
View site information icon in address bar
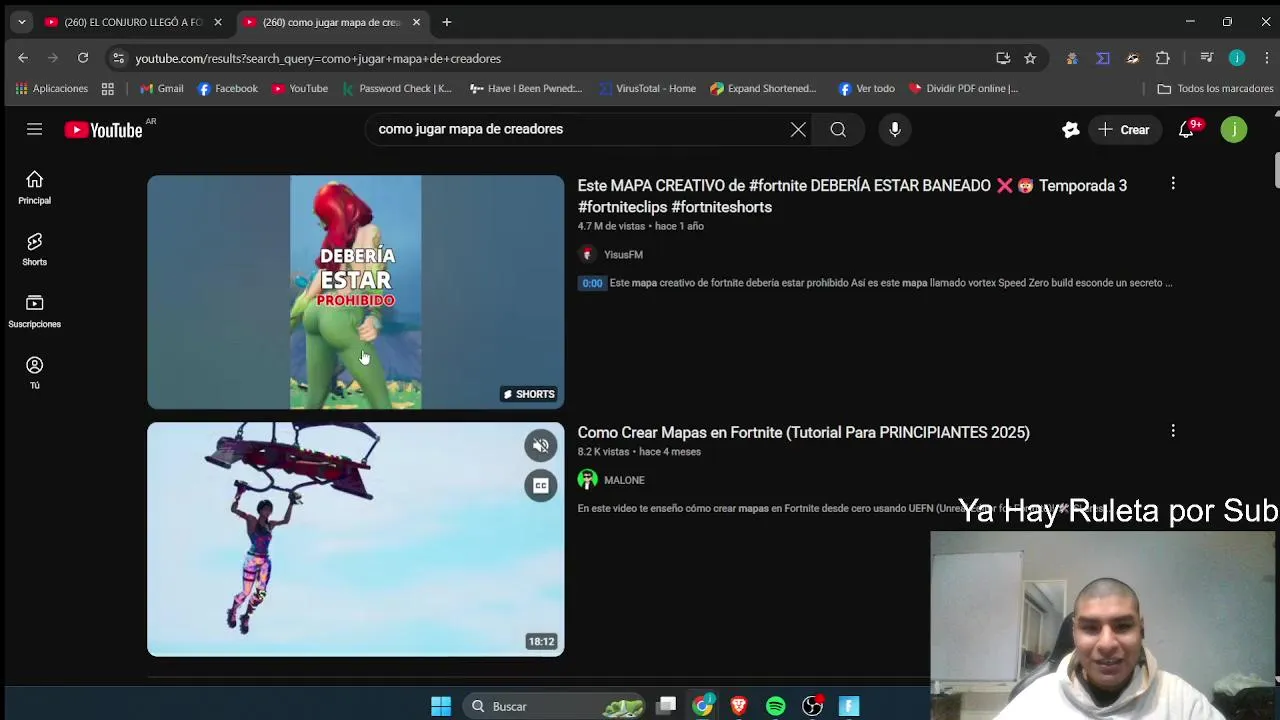tap(118, 58)
